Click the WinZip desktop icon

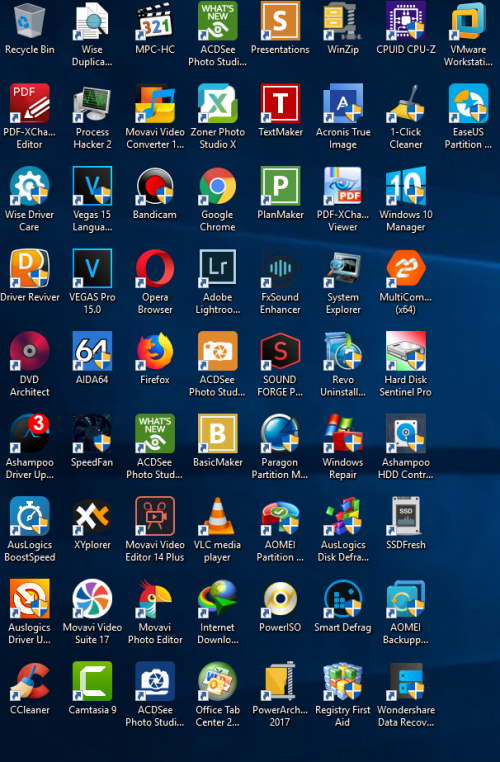pos(343,21)
